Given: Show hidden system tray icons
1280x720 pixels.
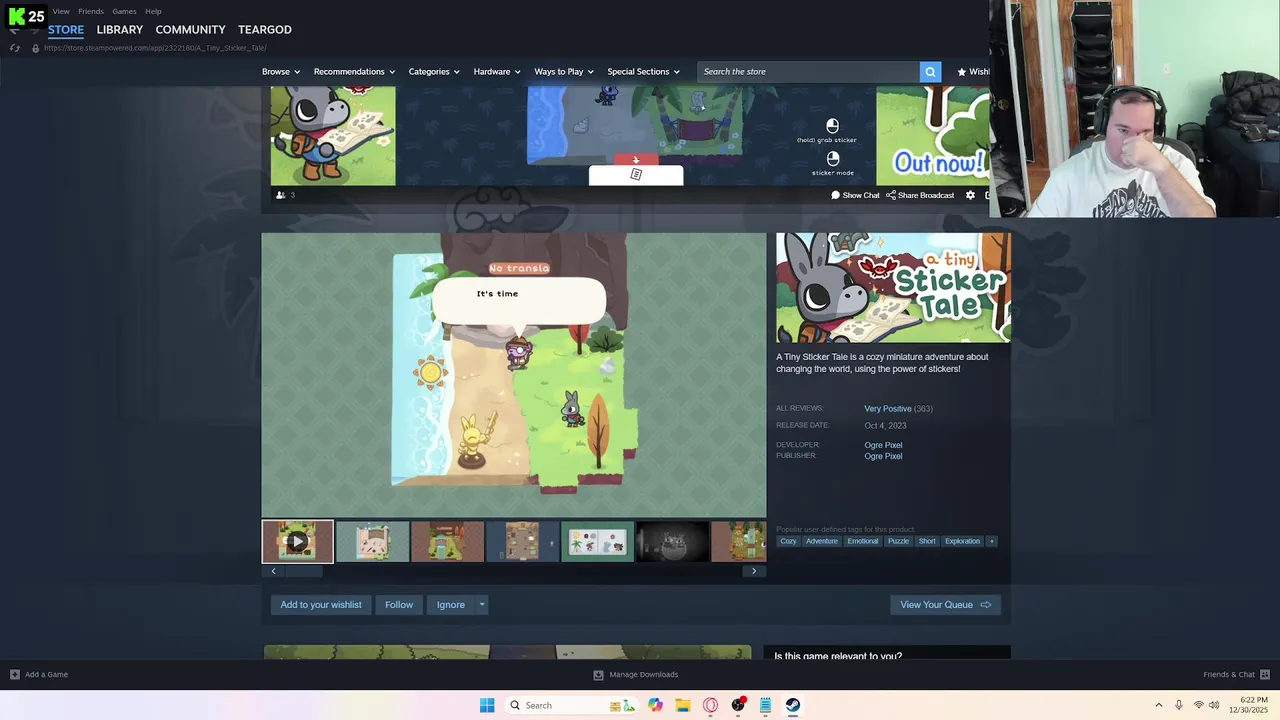Looking at the screenshot, I should pyautogui.click(x=1159, y=705).
